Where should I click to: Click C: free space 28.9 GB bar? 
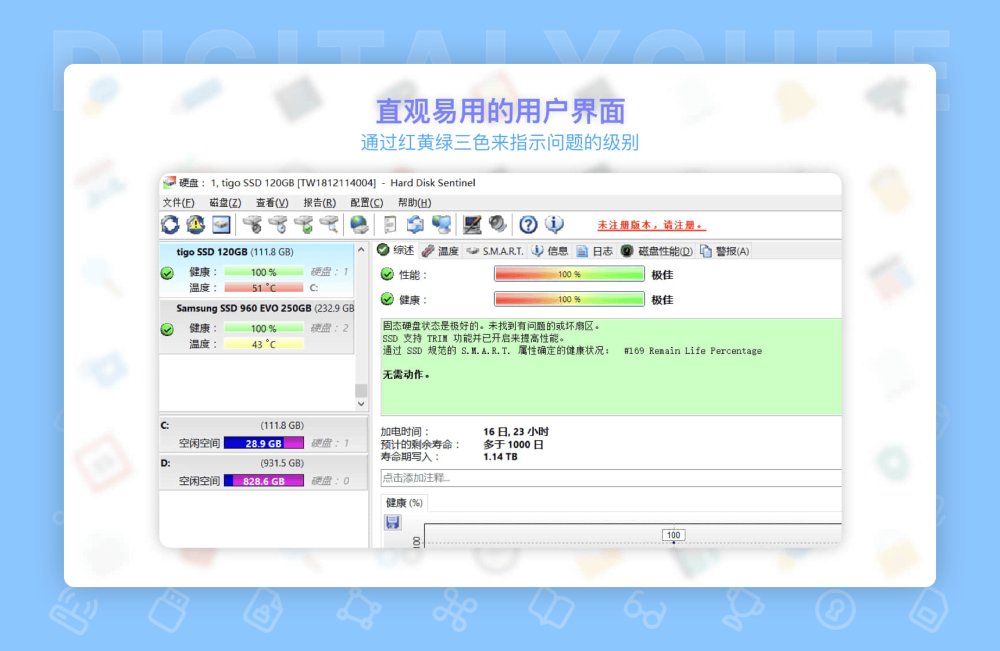pos(264,443)
